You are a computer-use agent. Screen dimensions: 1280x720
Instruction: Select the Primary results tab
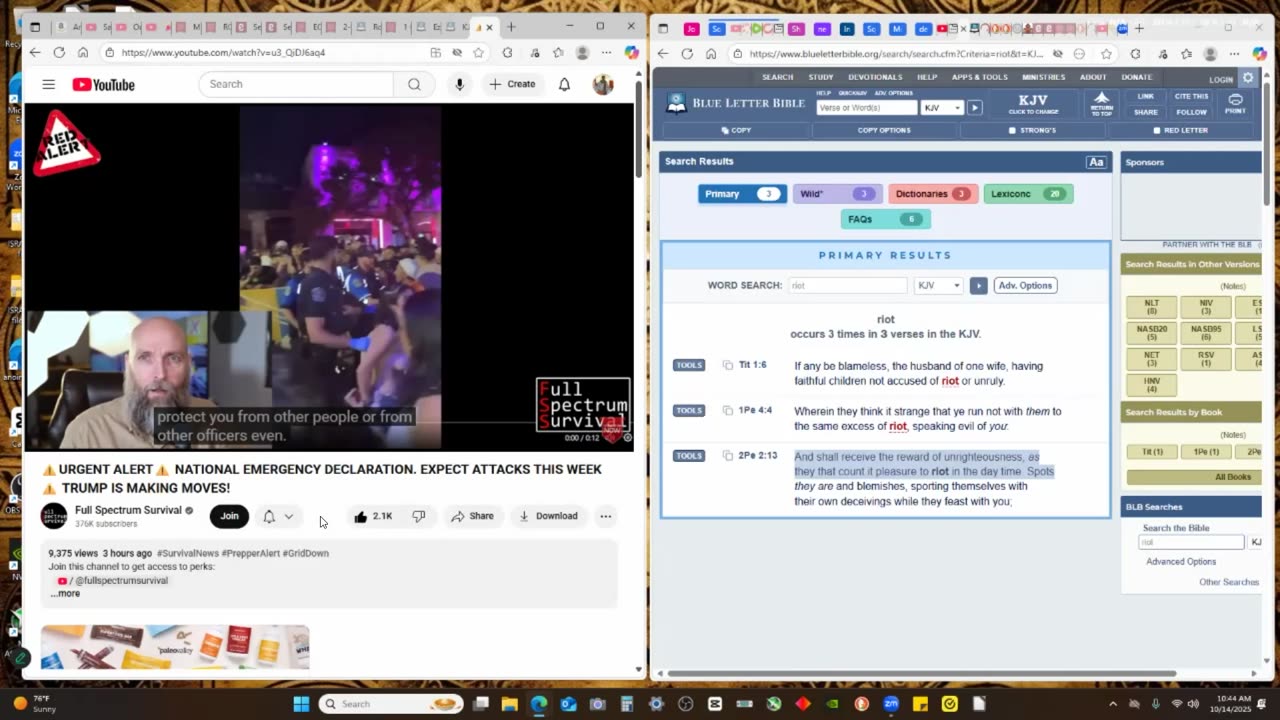click(x=742, y=194)
